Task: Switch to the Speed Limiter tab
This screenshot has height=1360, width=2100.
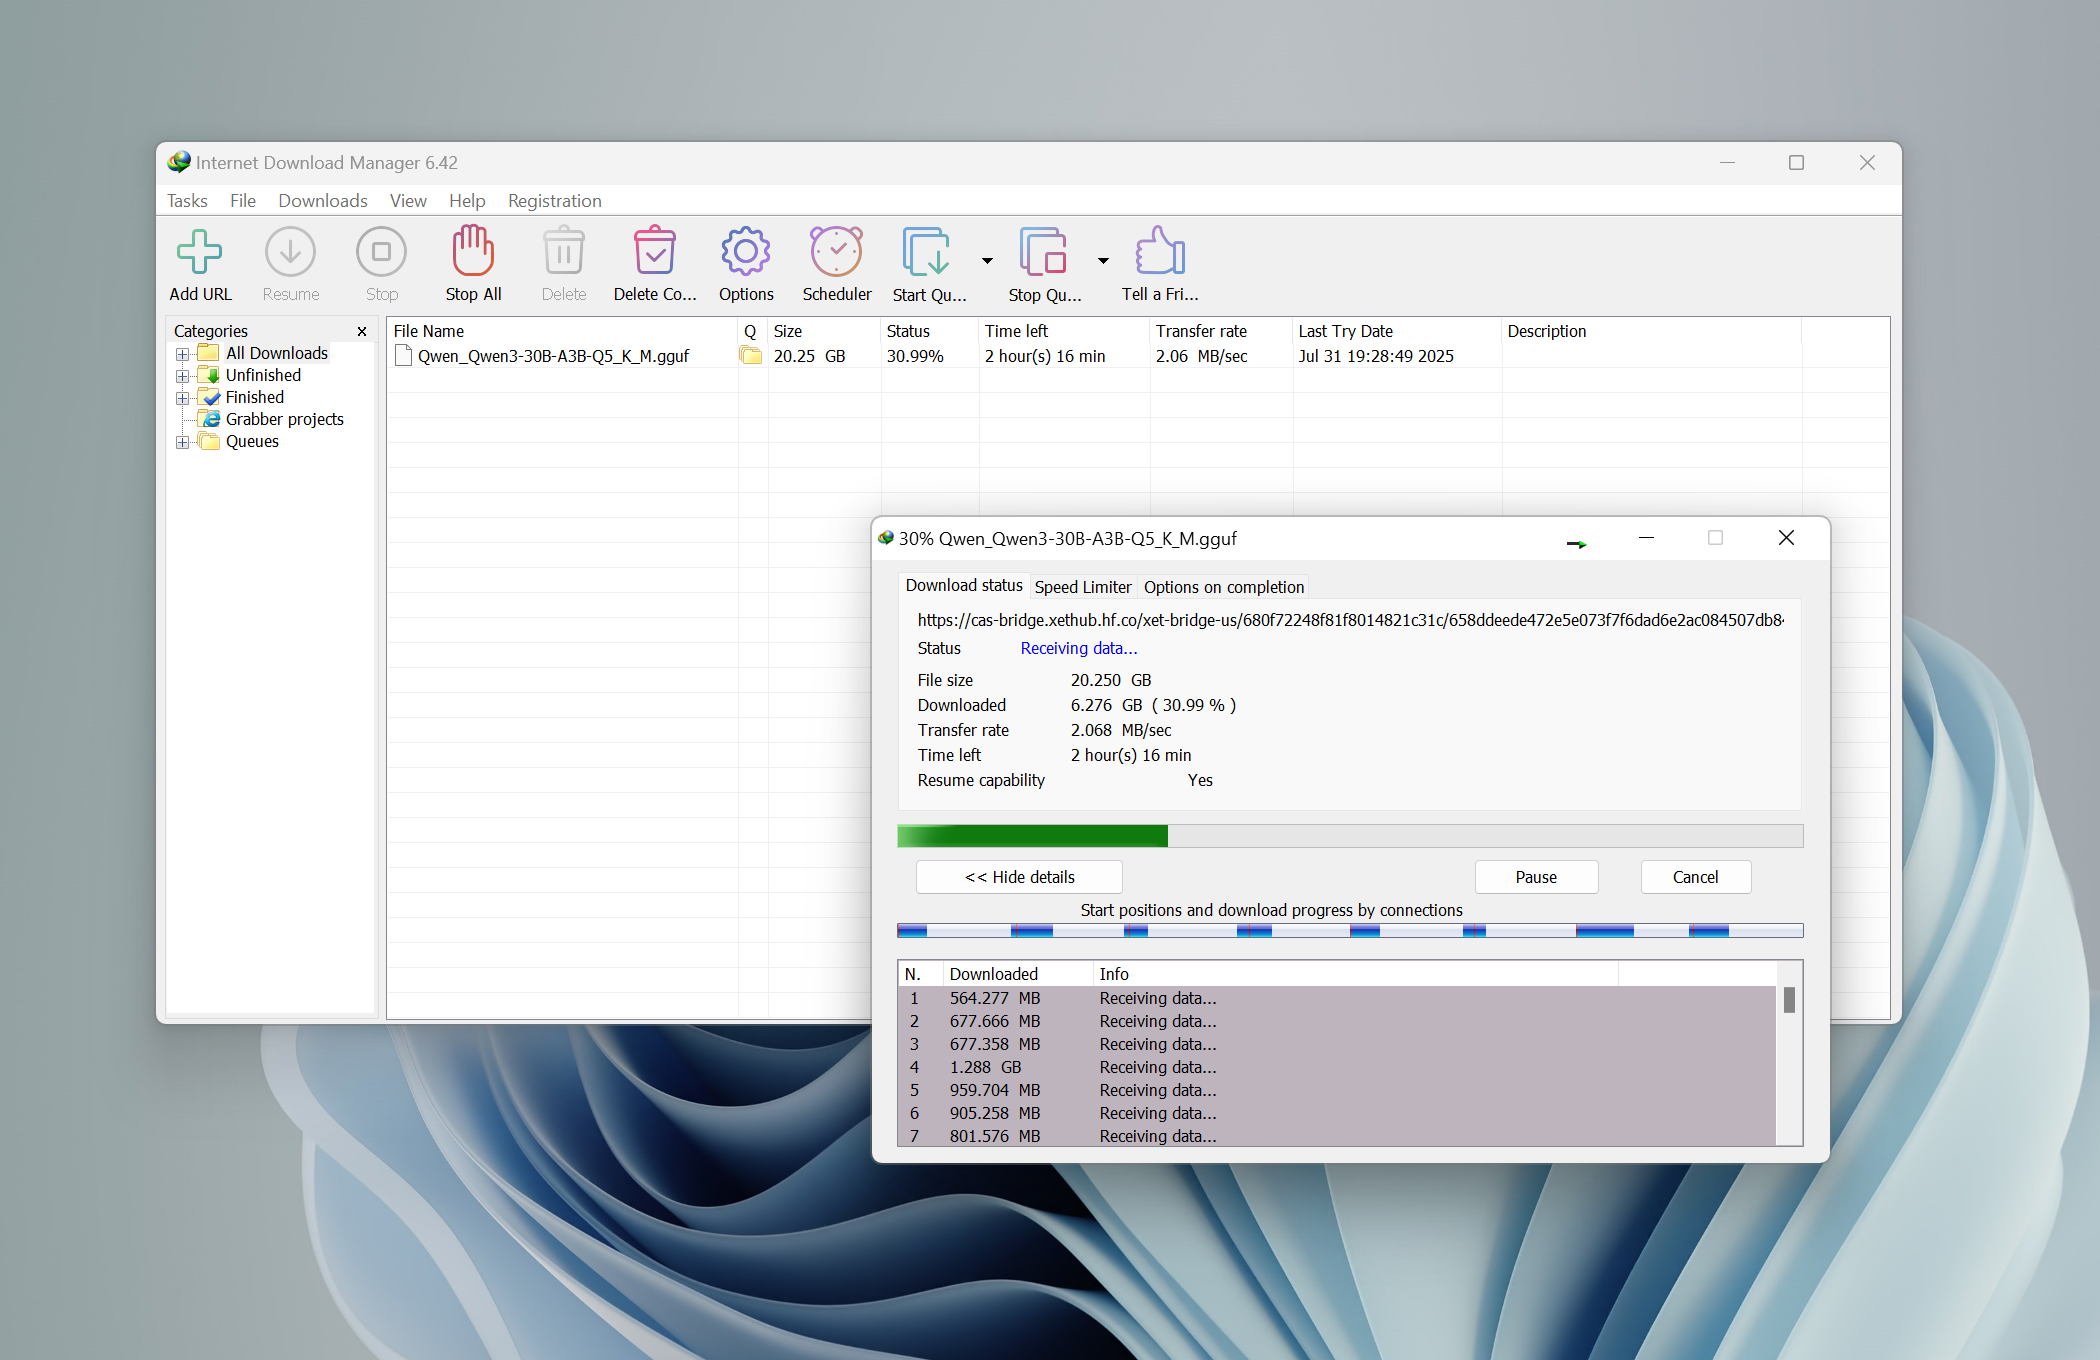Action: (1082, 587)
